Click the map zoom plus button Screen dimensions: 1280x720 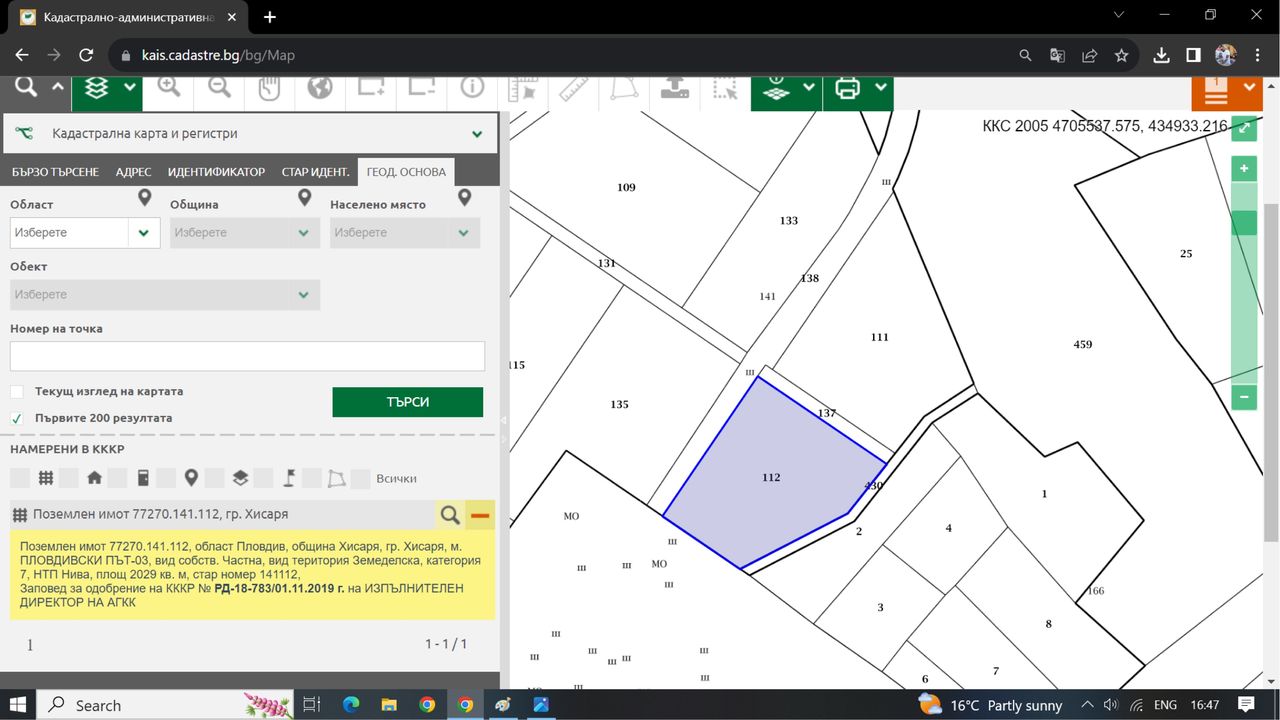[1244, 169]
